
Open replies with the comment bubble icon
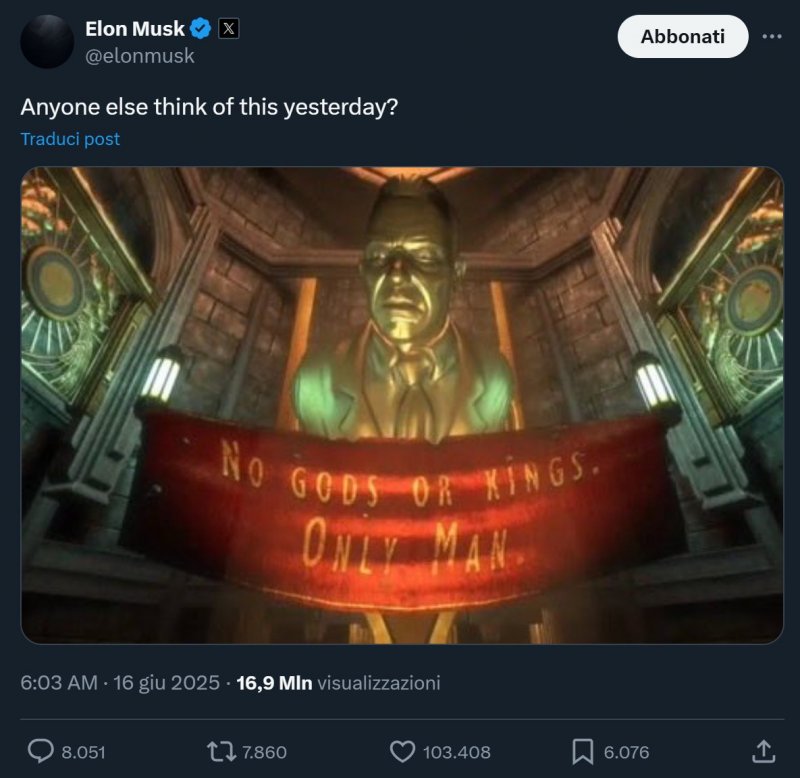tap(38, 750)
